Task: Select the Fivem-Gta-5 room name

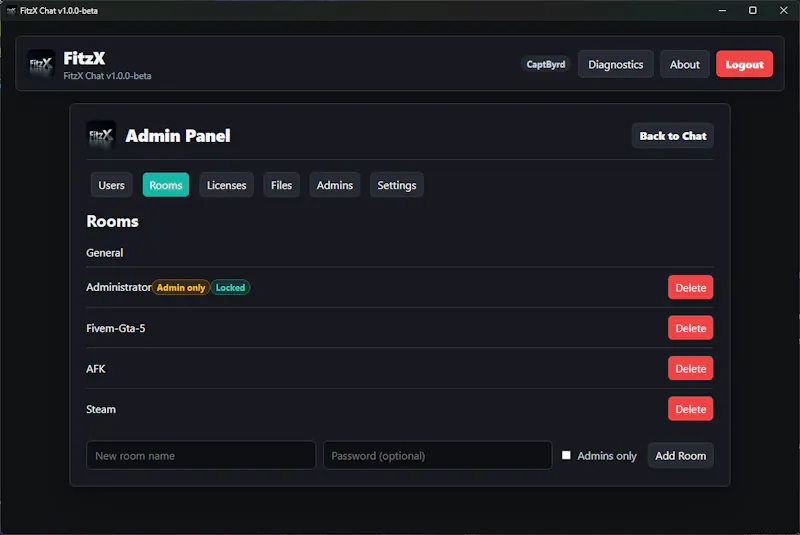Action: pos(116,328)
